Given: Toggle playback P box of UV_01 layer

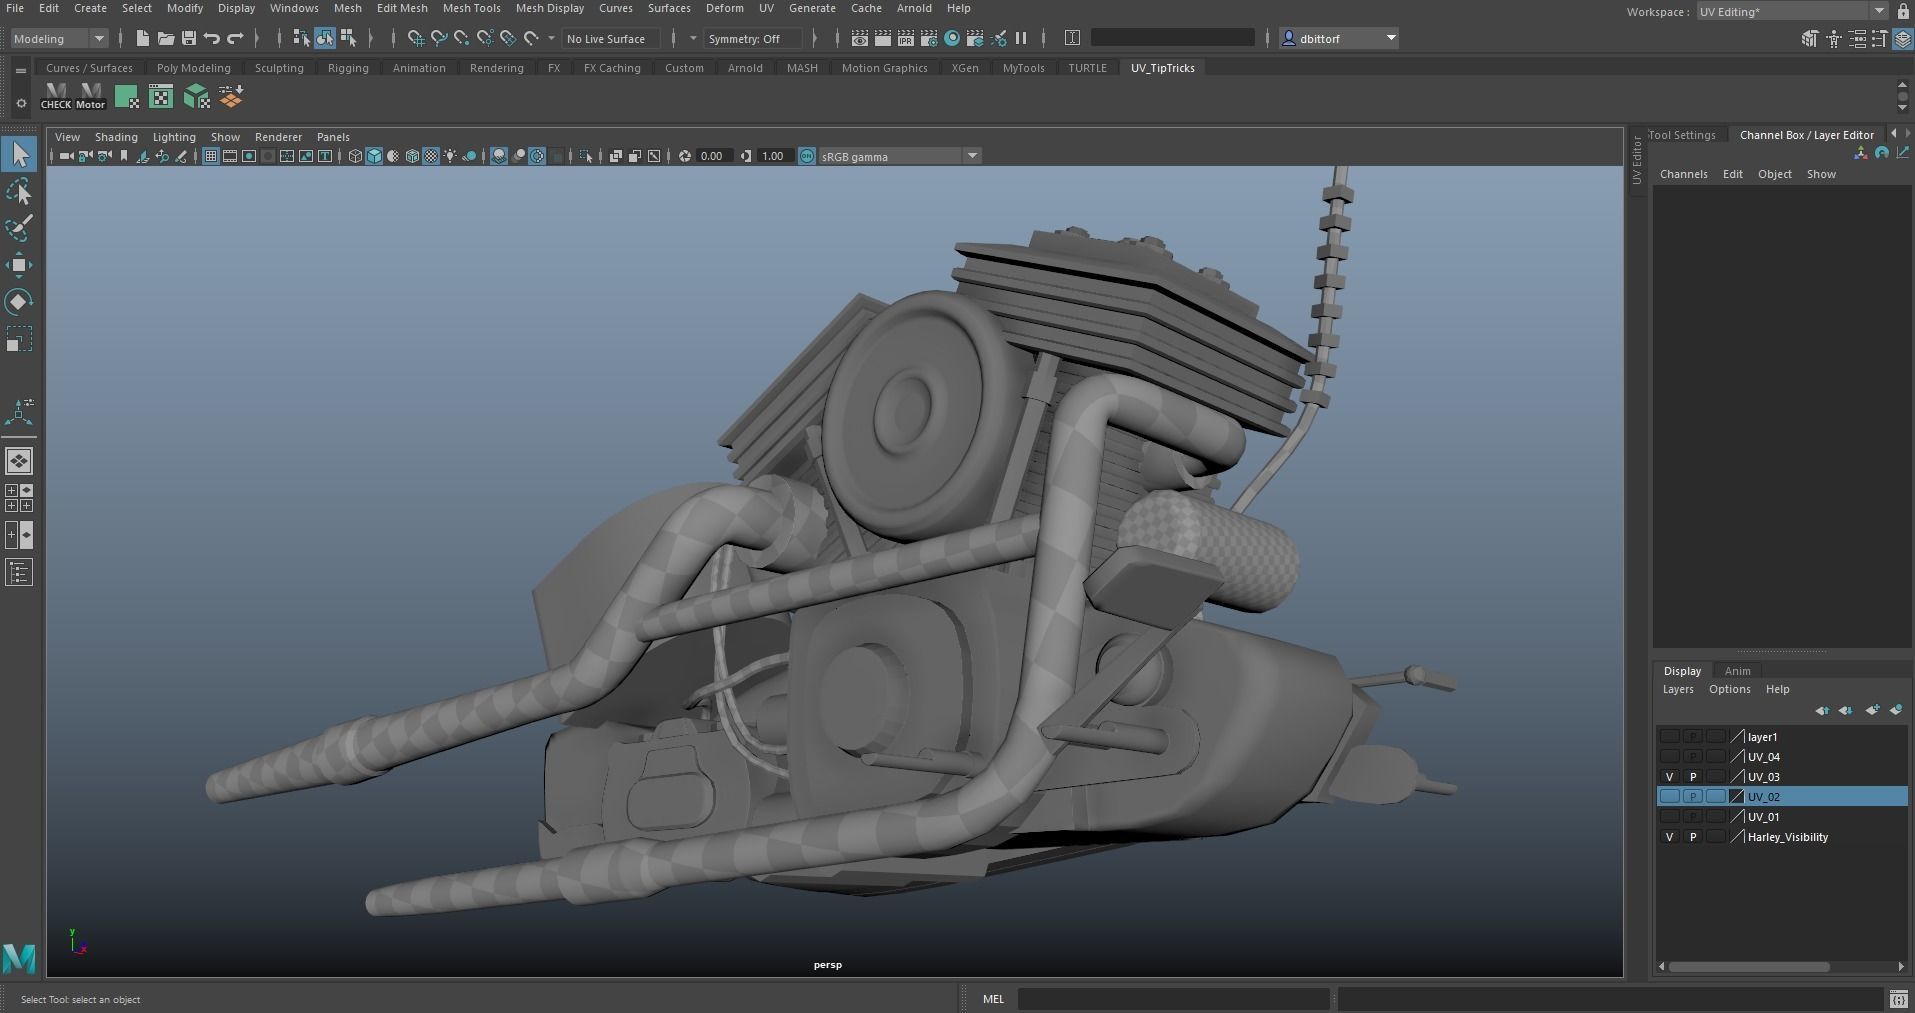Looking at the screenshot, I should pyautogui.click(x=1692, y=817).
